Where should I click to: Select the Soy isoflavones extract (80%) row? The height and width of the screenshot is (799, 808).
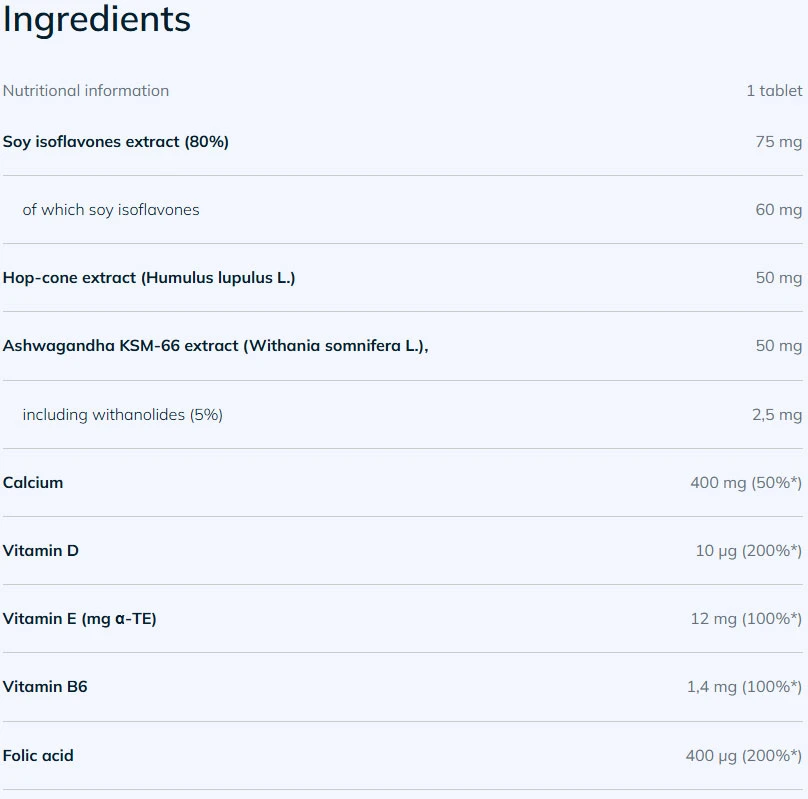pyautogui.click(x=116, y=142)
